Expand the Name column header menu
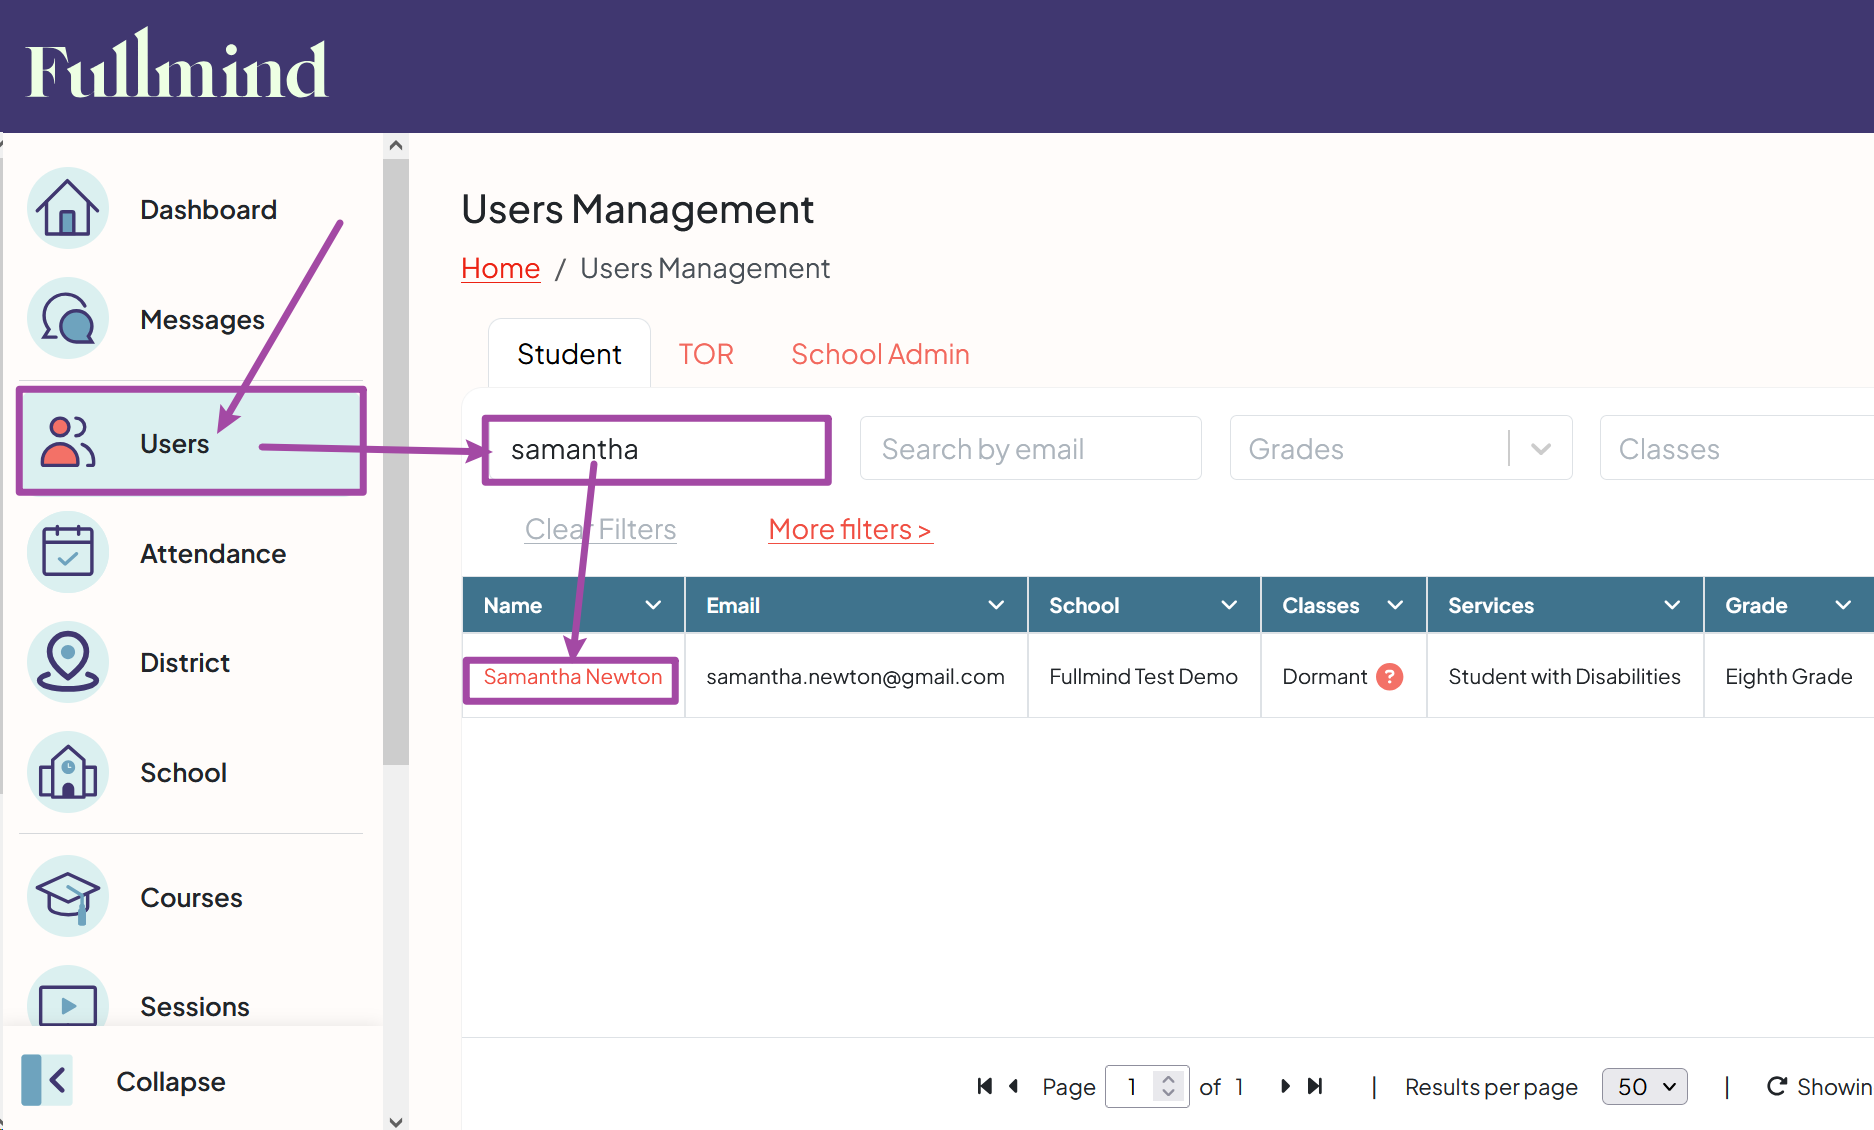Screen dimensions: 1874x1130 (x=653, y=605)
